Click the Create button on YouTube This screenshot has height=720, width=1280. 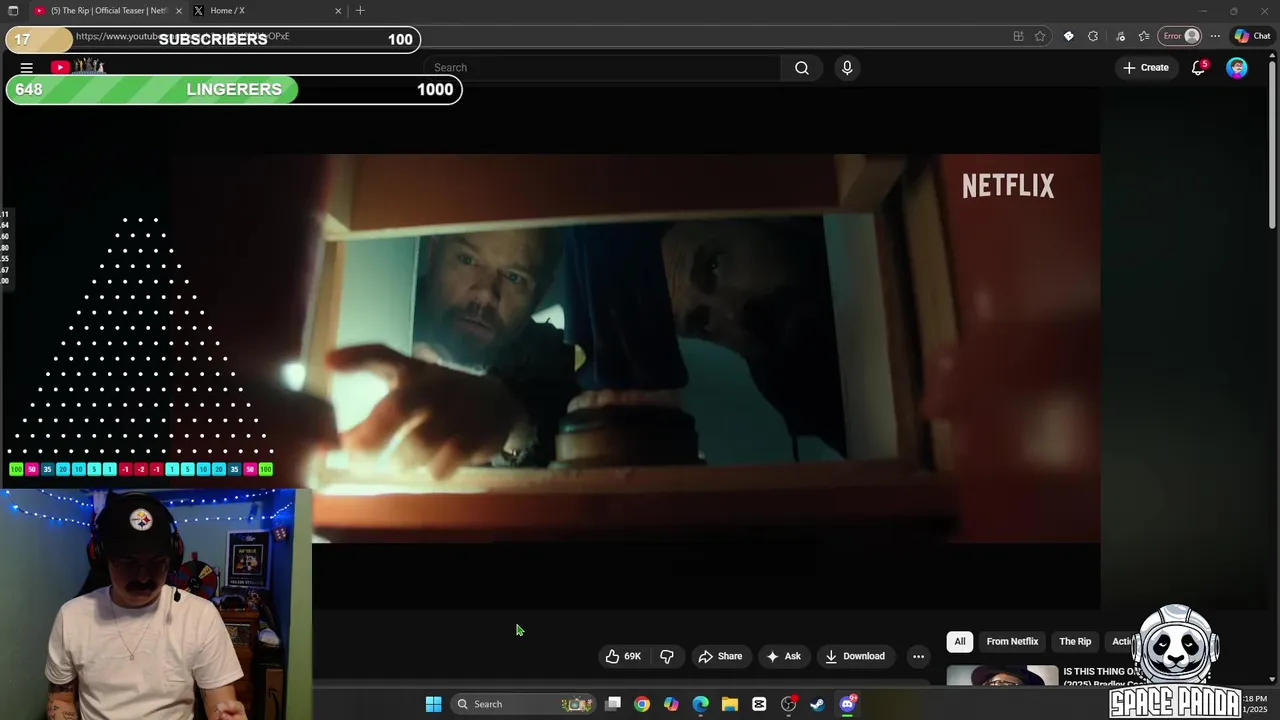tap(1146, 68)
